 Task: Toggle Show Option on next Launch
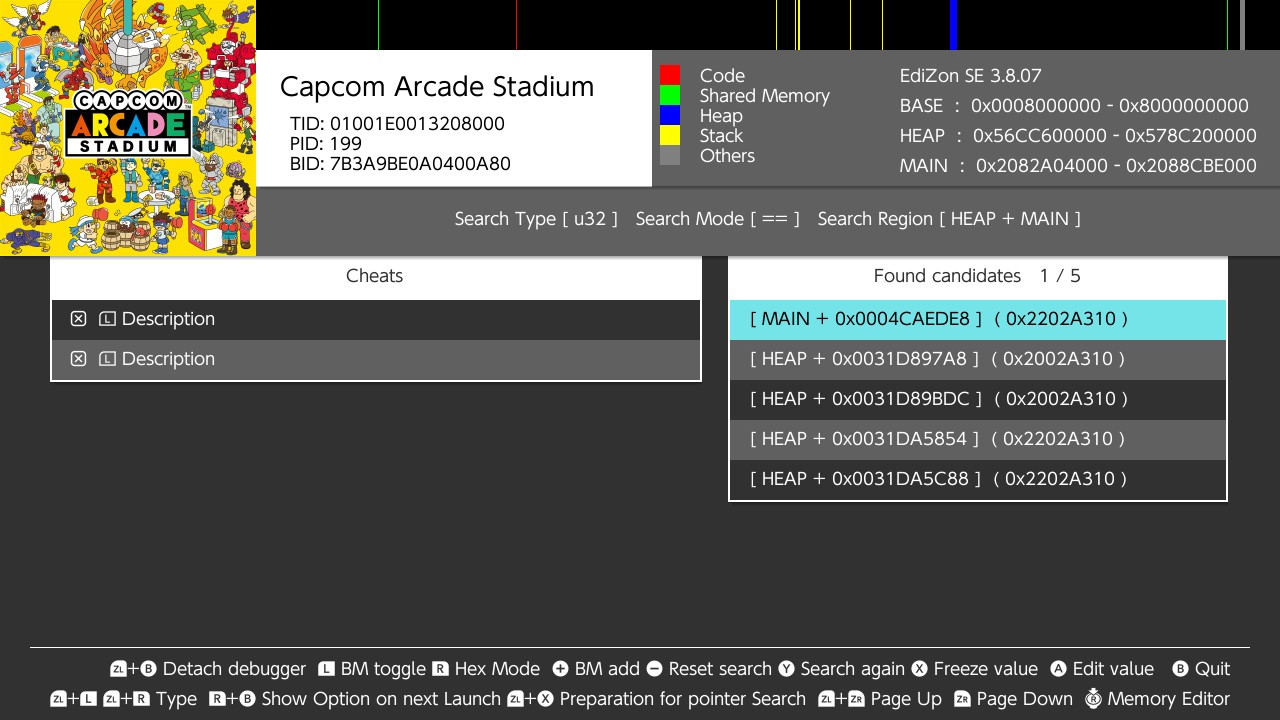(381, 699)
